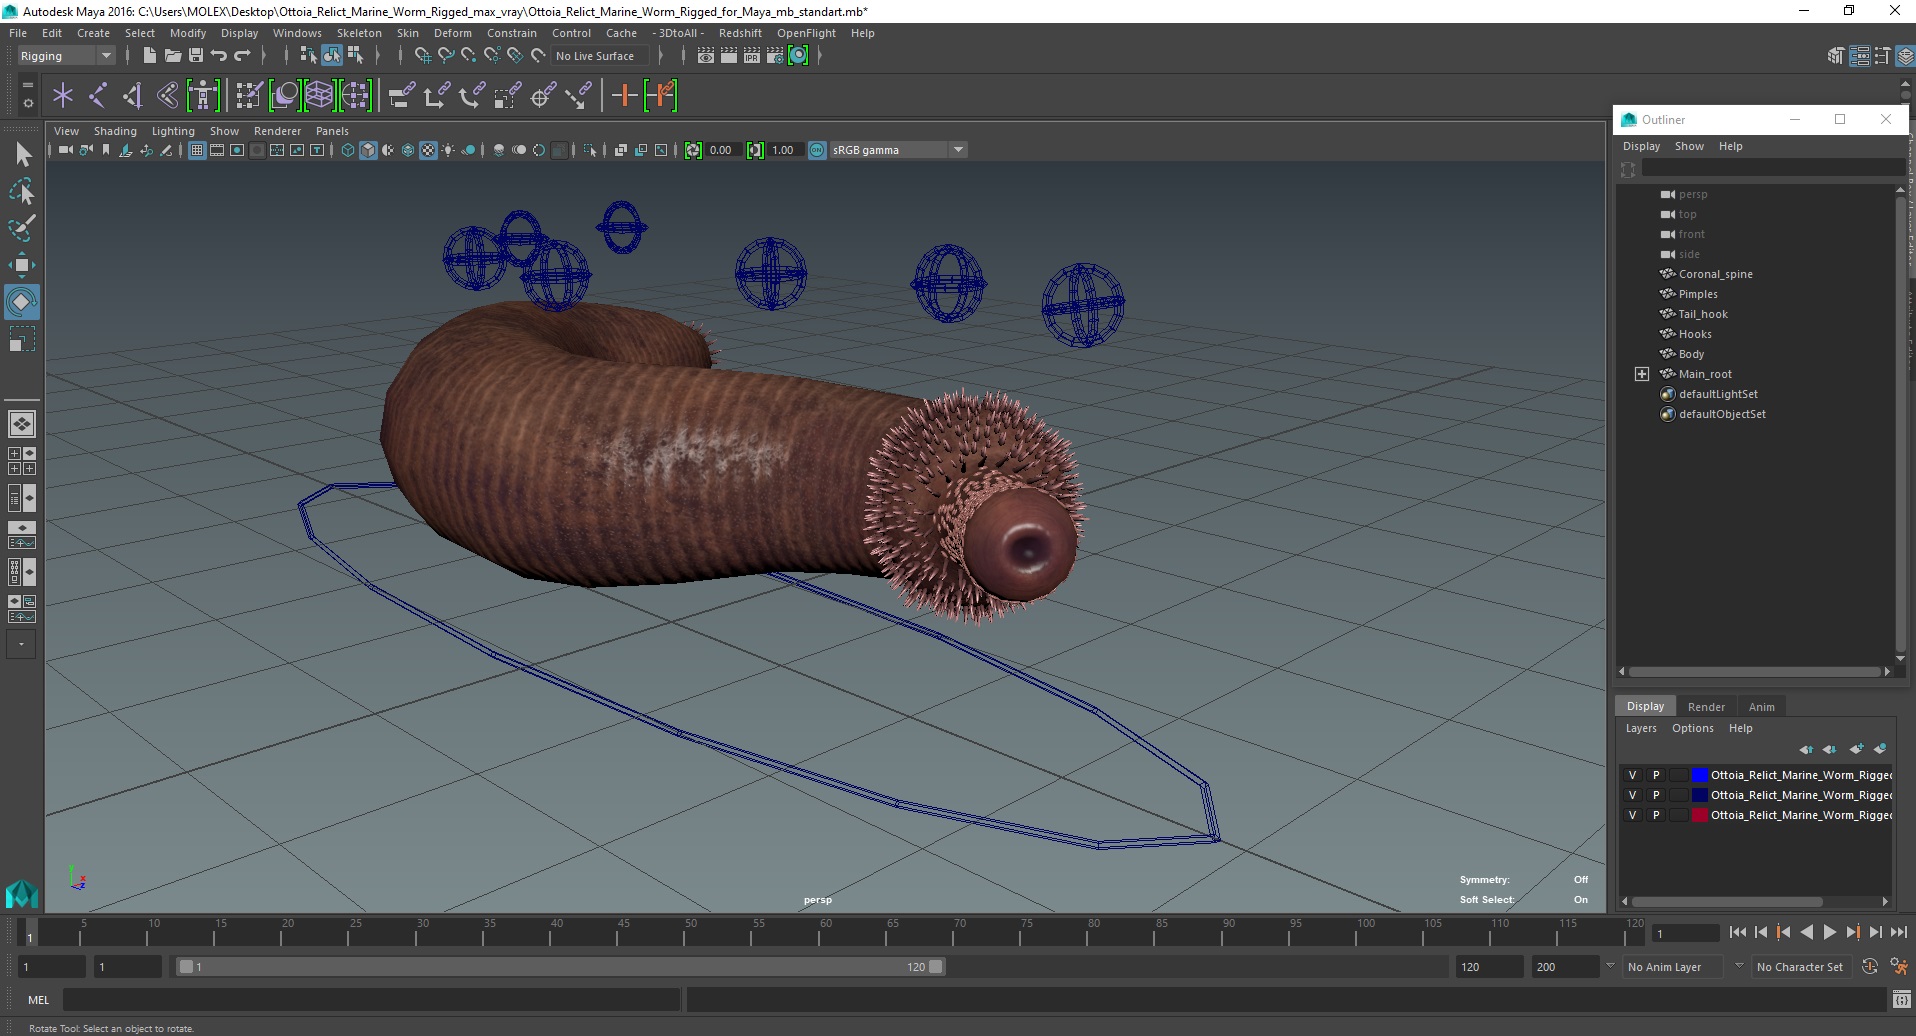Click the time range slider bar

pos(560,967)
